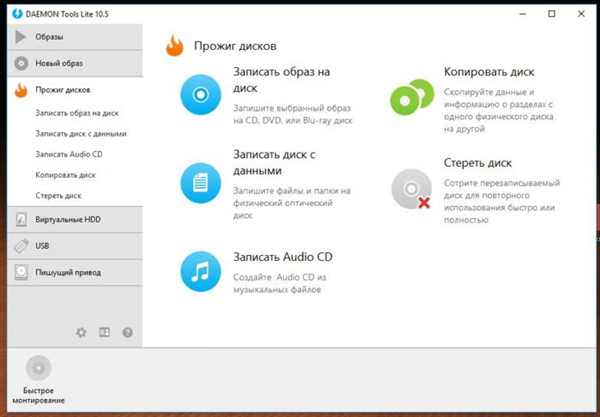Open the Пишущий привод section

coord(75,272)
